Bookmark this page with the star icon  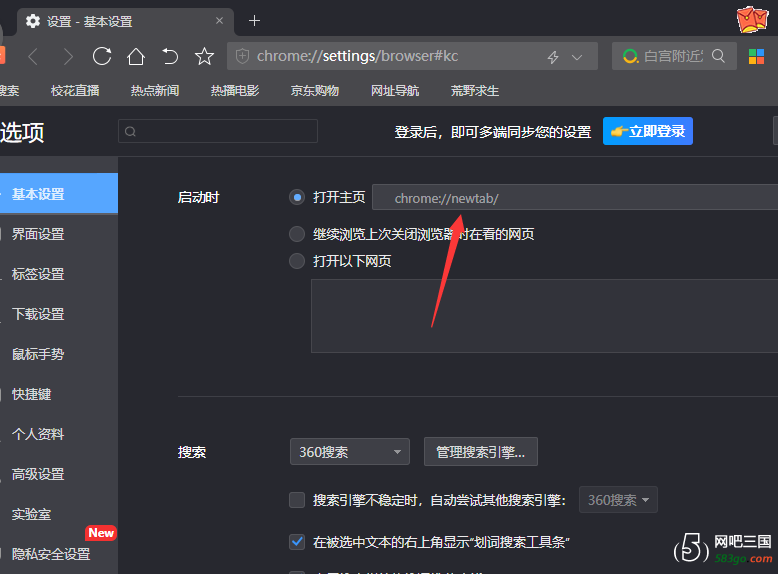pyautogui.click(x=204, y=56)
